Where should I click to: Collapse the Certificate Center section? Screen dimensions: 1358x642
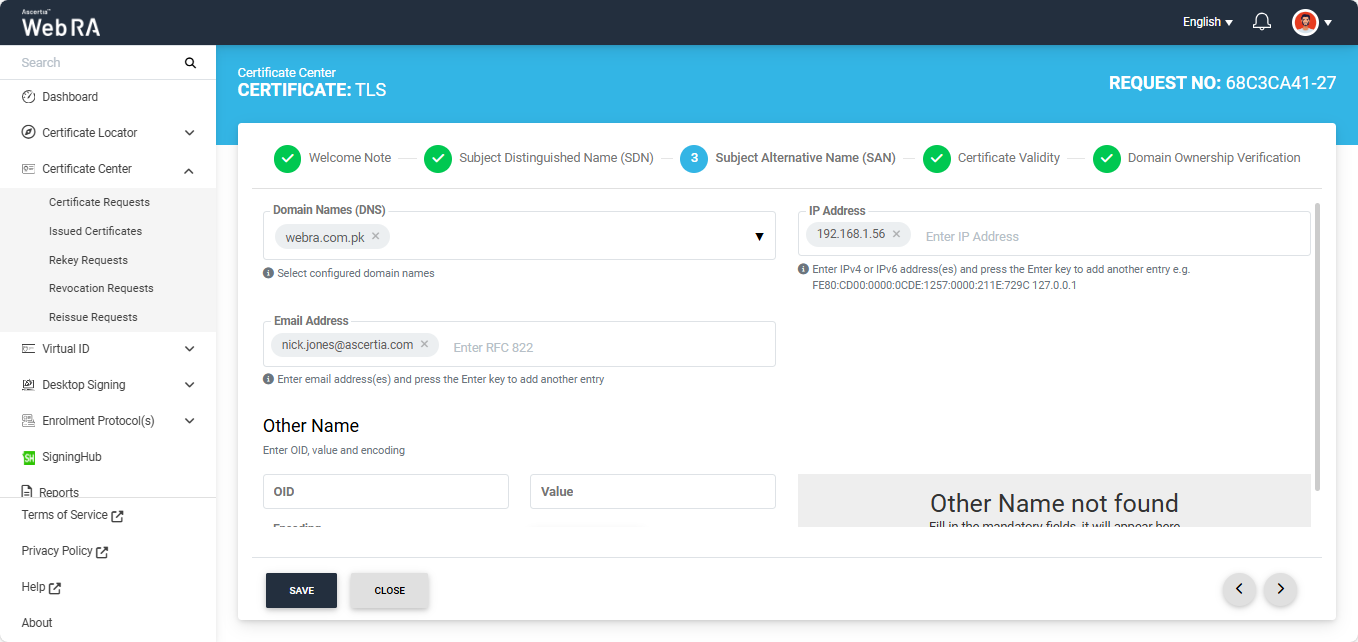point(189,170)
